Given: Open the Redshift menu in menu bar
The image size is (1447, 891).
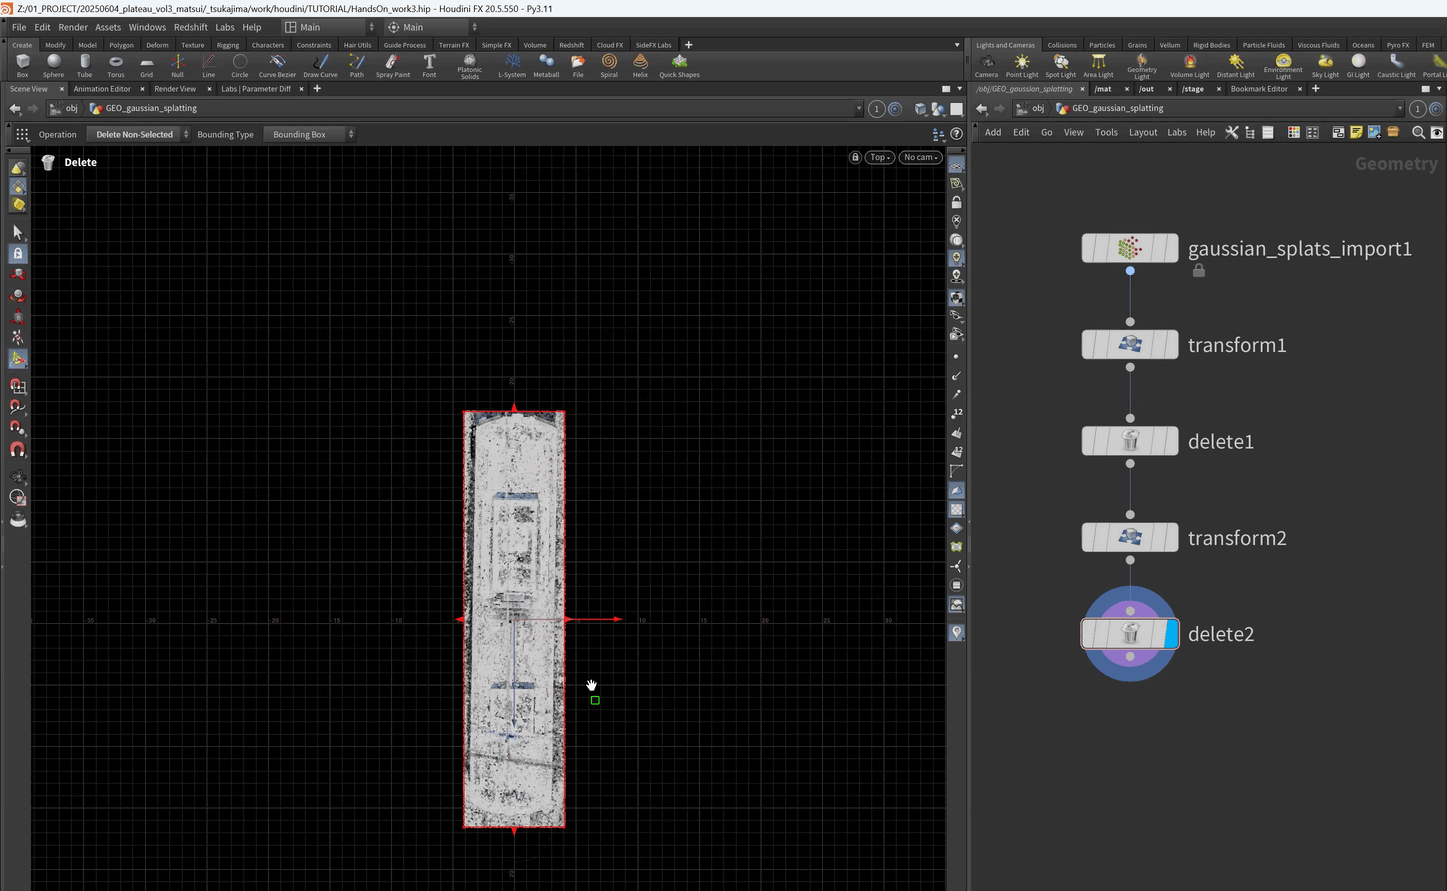Looking at the screenshot, I should pyautogui.click(x=190, y=27).
